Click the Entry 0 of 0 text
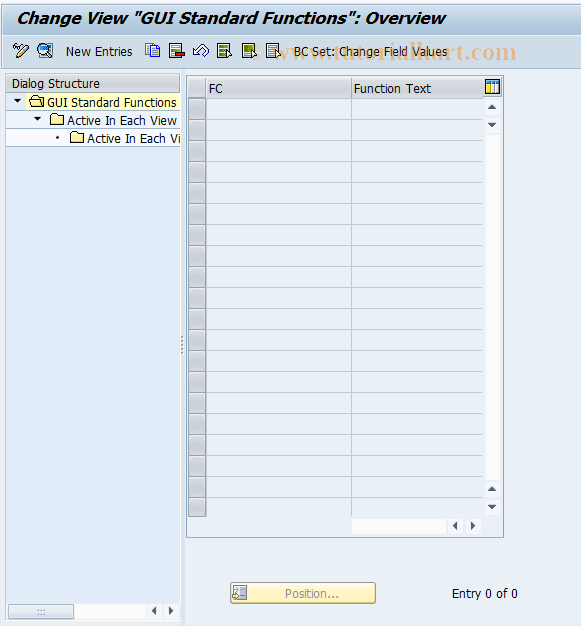581x626 pixels. coord(484,593)
